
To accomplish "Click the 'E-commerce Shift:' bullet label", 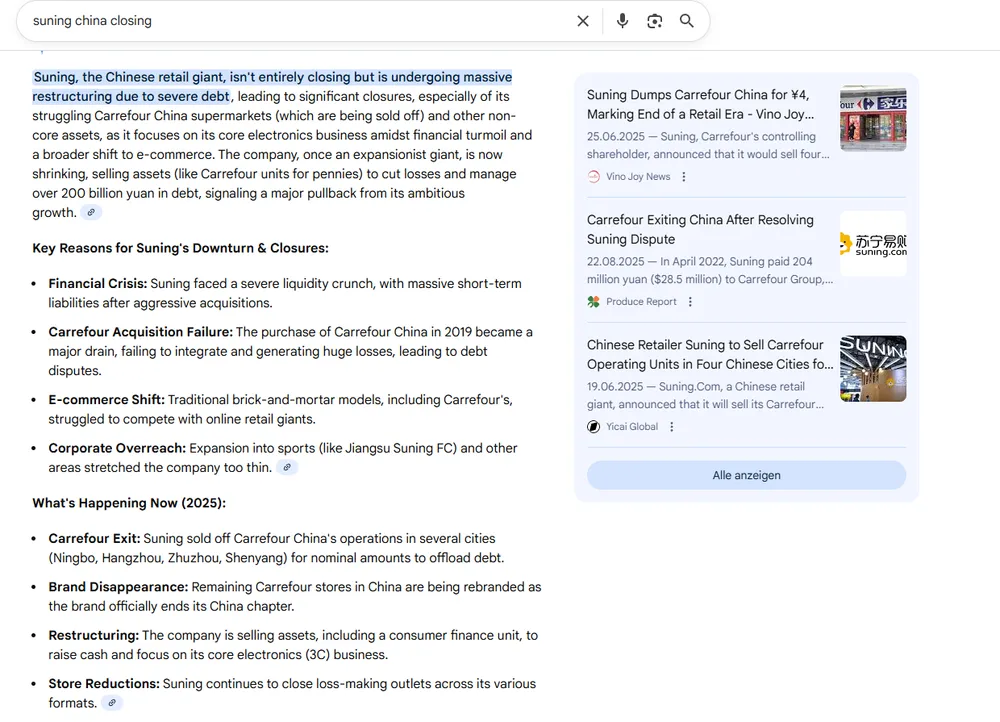I will [x=107, y=400].
